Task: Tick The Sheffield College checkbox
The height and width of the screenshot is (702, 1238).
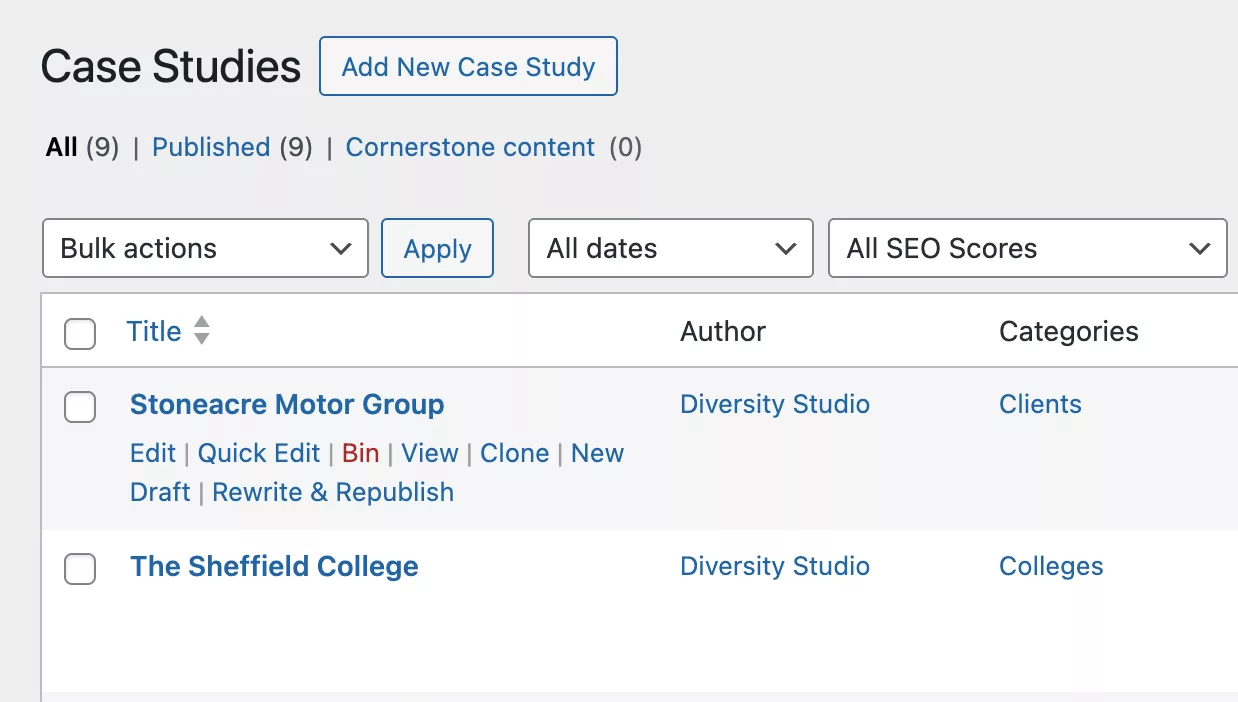Action: click(x=80, y=568)
